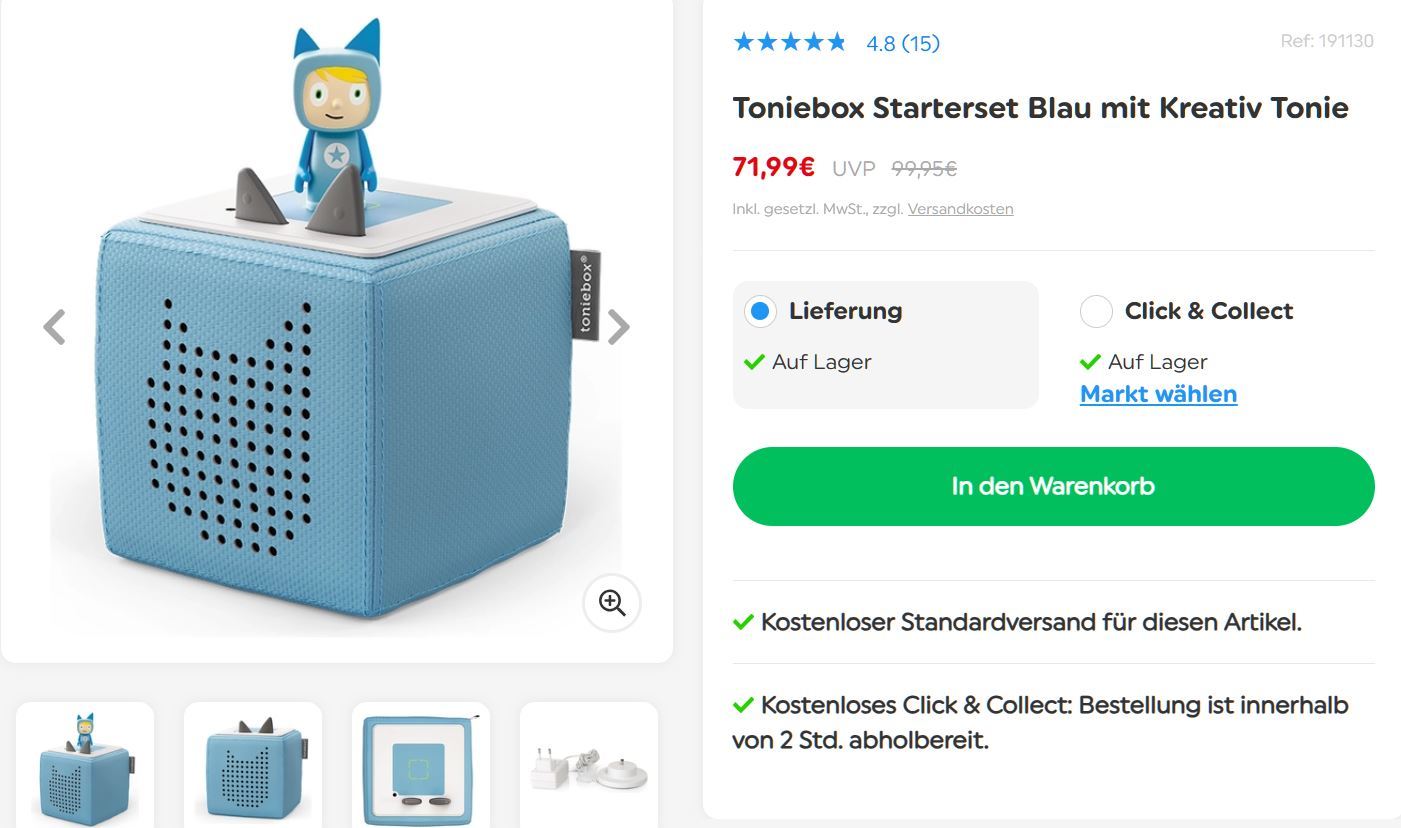Select the Click & Collect radio option

tap(1096, 311)
